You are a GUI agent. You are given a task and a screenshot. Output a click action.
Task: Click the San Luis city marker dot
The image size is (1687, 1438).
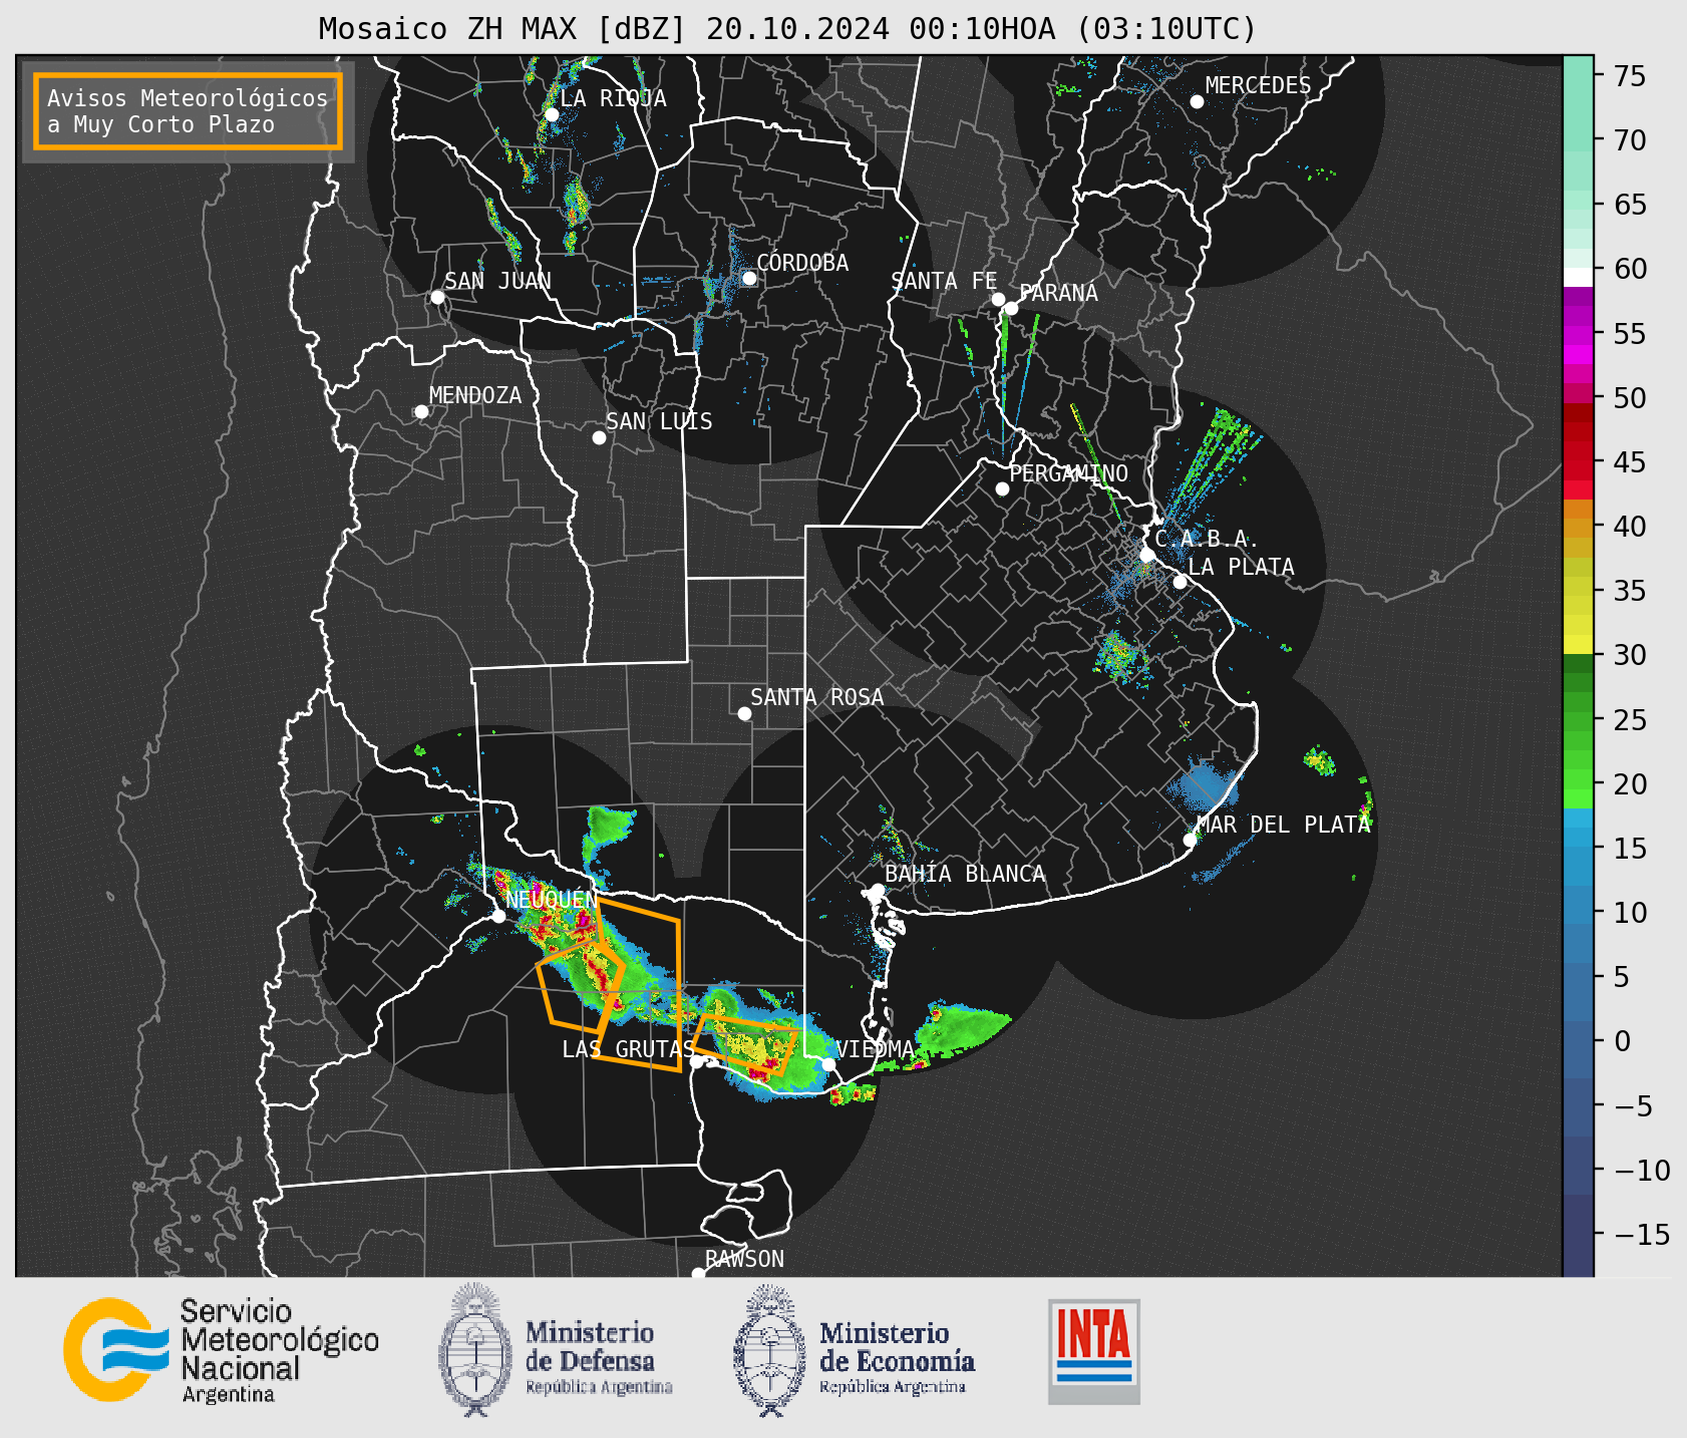click(x=599, y=438)
